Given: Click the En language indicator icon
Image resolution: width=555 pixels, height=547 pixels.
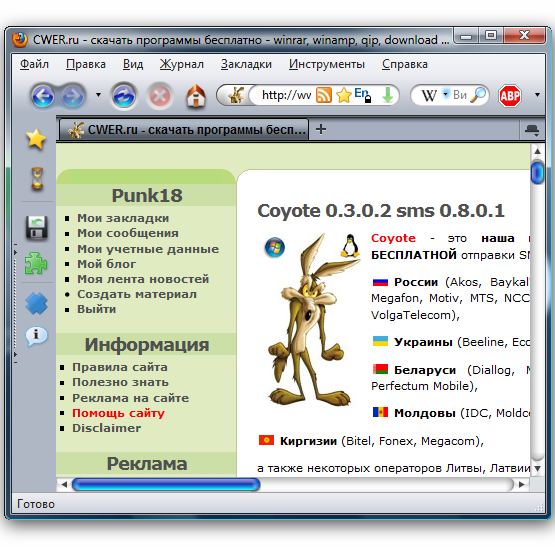Looking at the screenshot, I should tap(363, 95).
